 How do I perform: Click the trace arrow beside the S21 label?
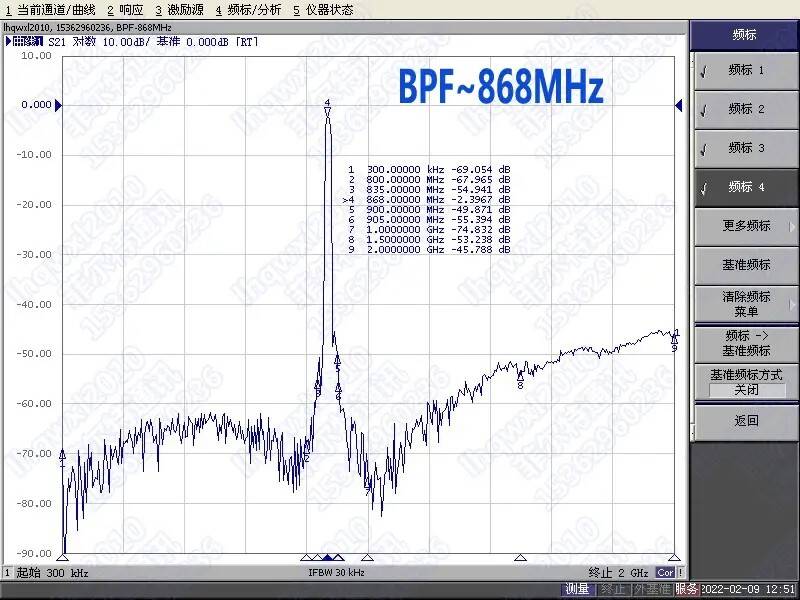(x=6, y=42)
